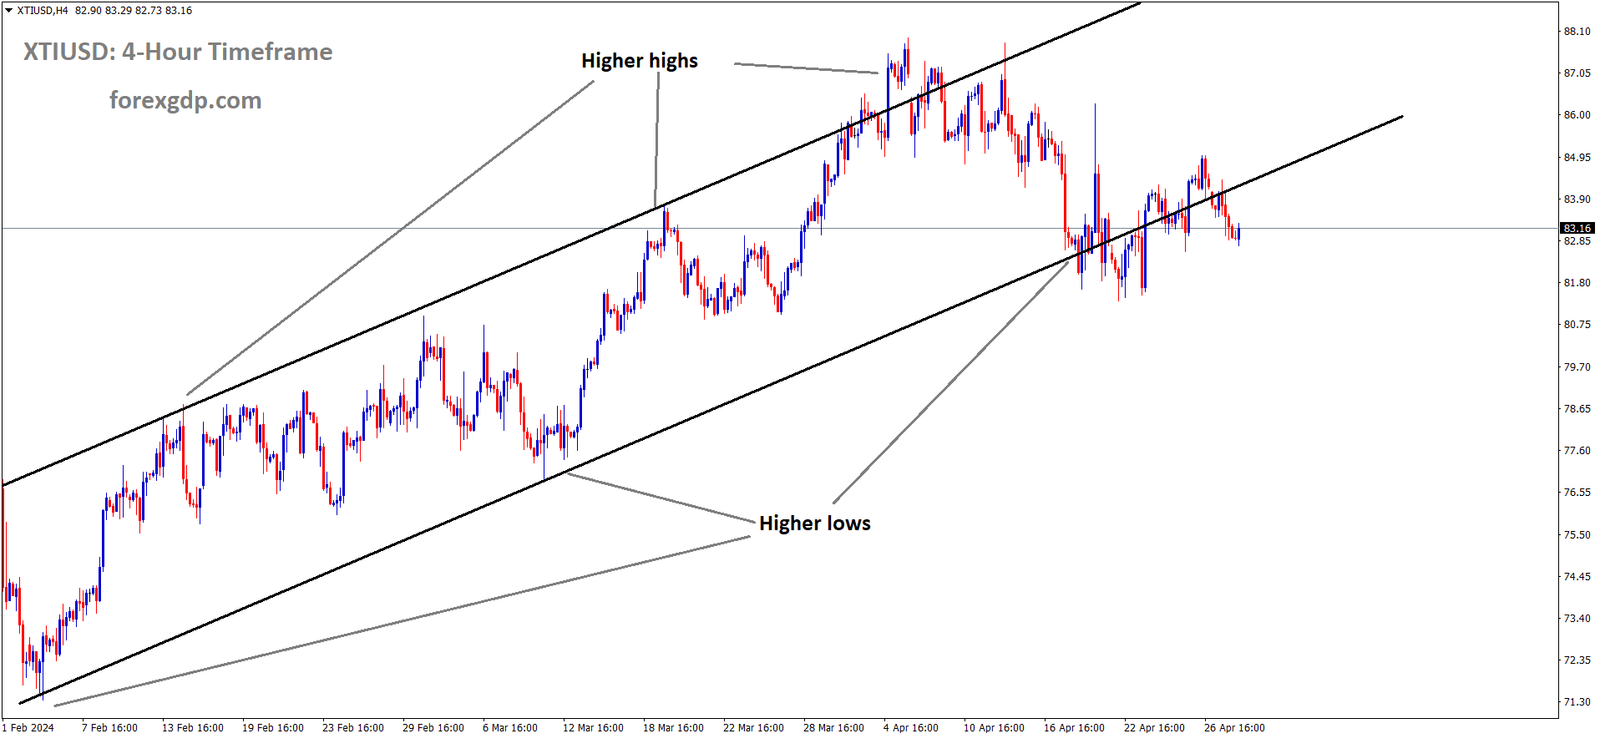Click the 76.55 price axis label
Viewport: 1600px width, 738px height.
(x=1577, y=492)
